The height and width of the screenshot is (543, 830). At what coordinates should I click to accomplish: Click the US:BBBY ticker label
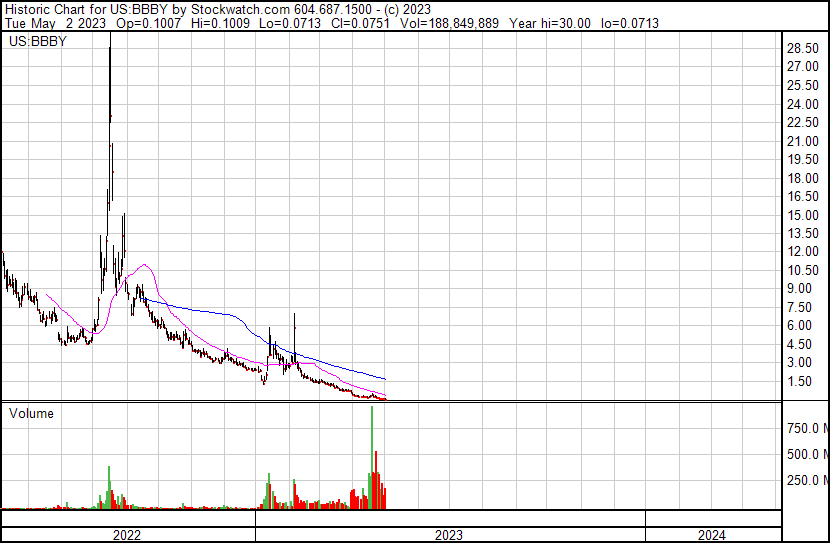[x=38, y=41]
